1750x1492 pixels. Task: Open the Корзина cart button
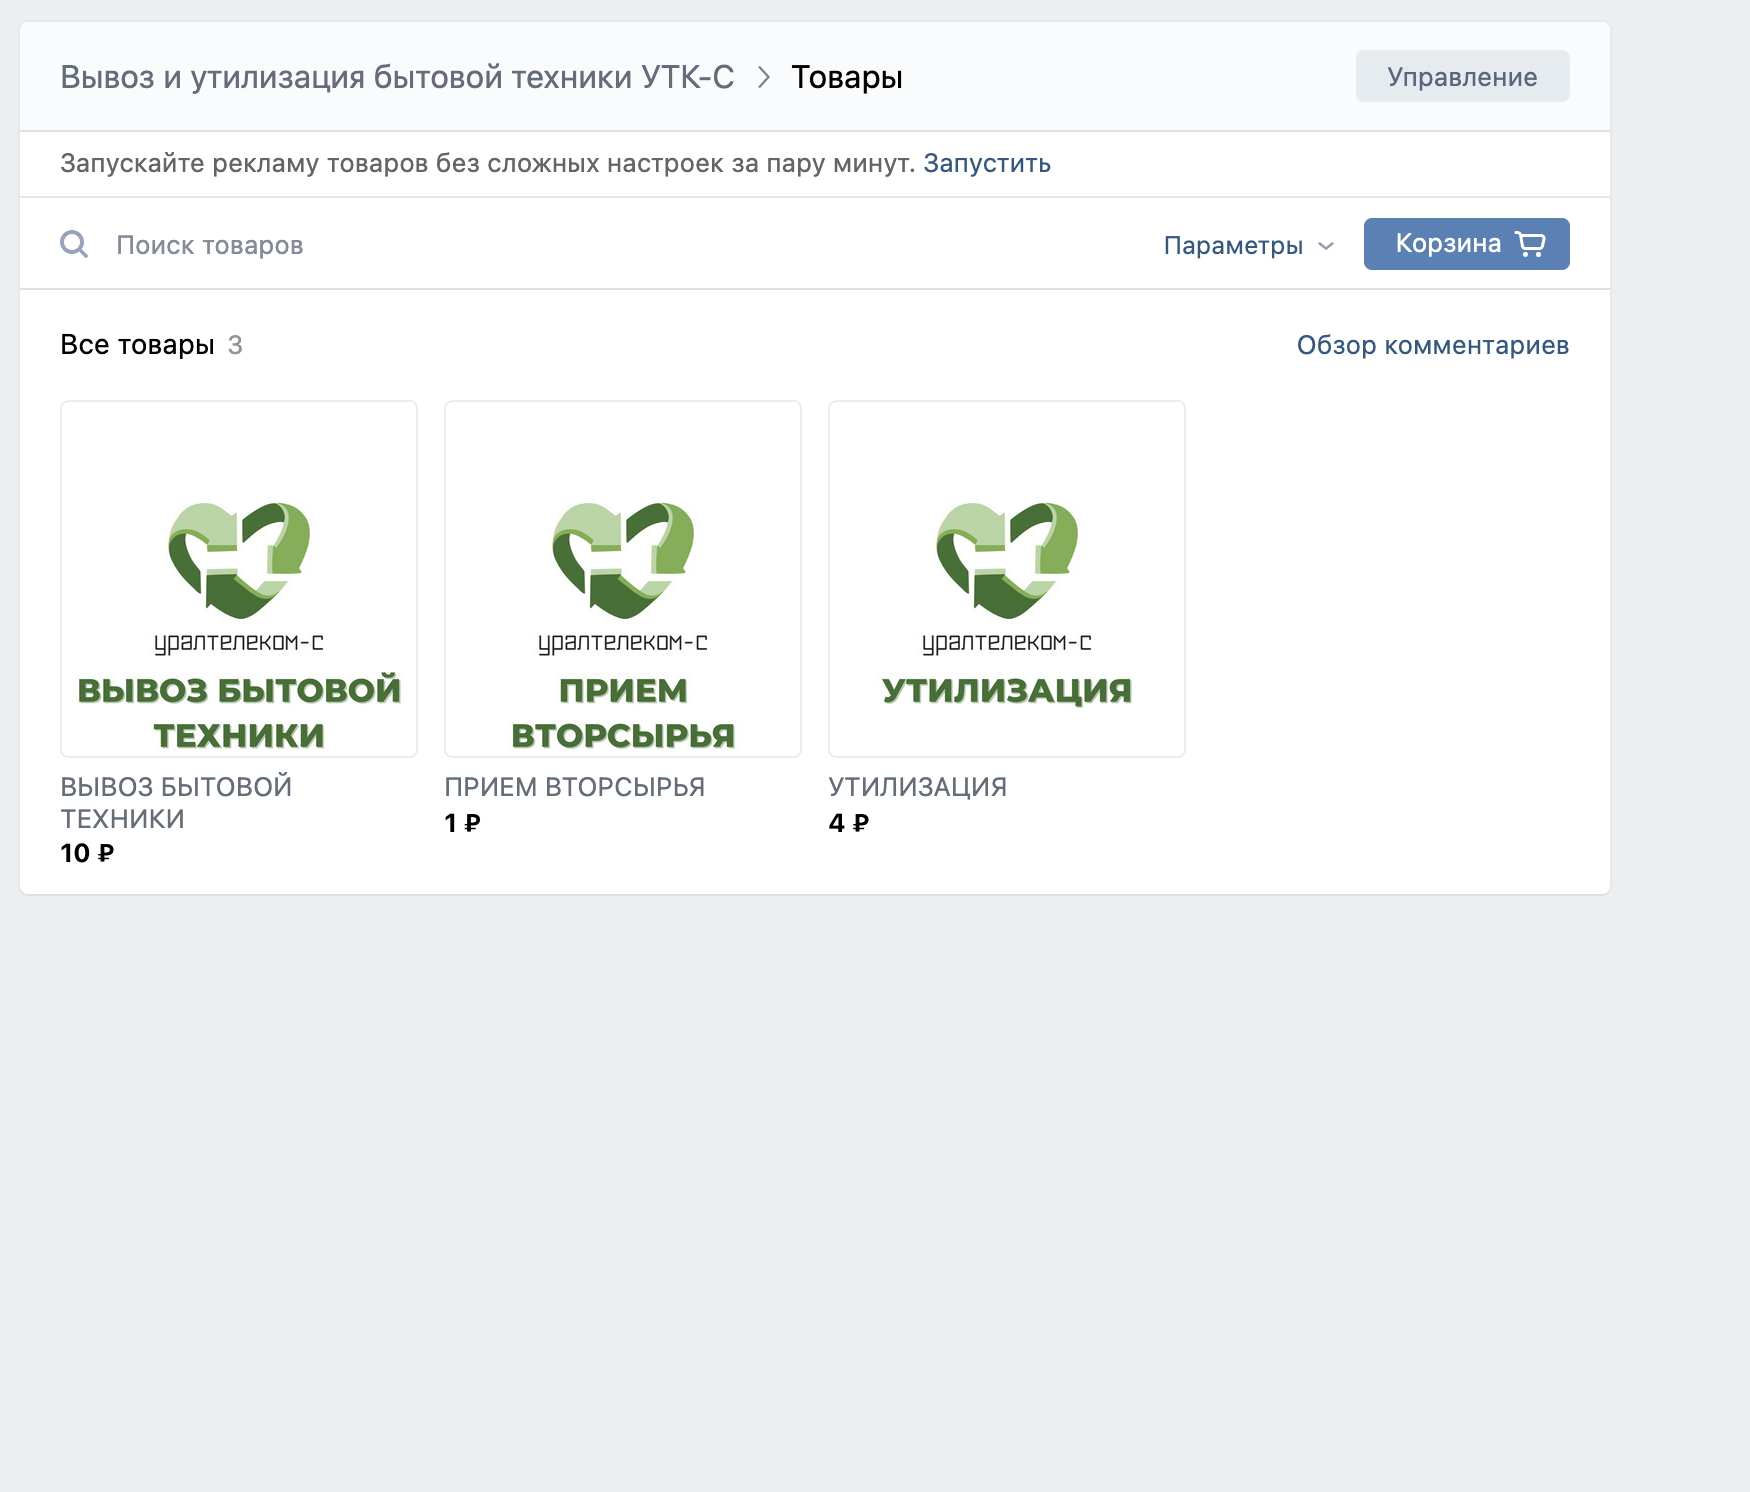coord(1465,244)
